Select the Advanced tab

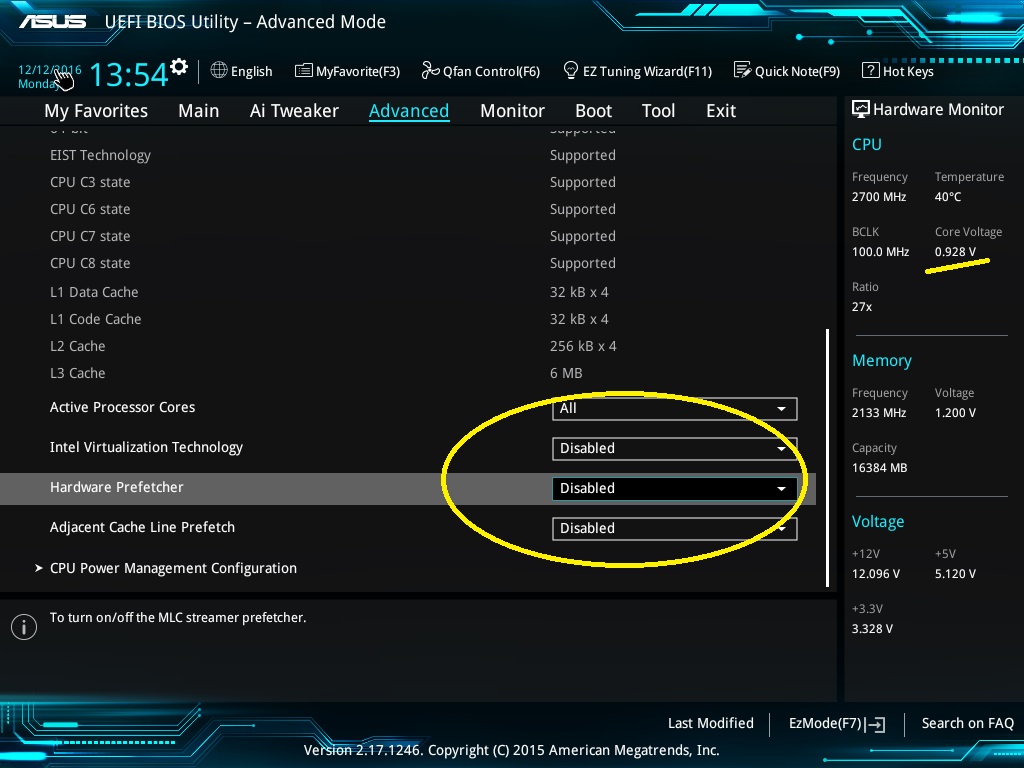point(409,111)
